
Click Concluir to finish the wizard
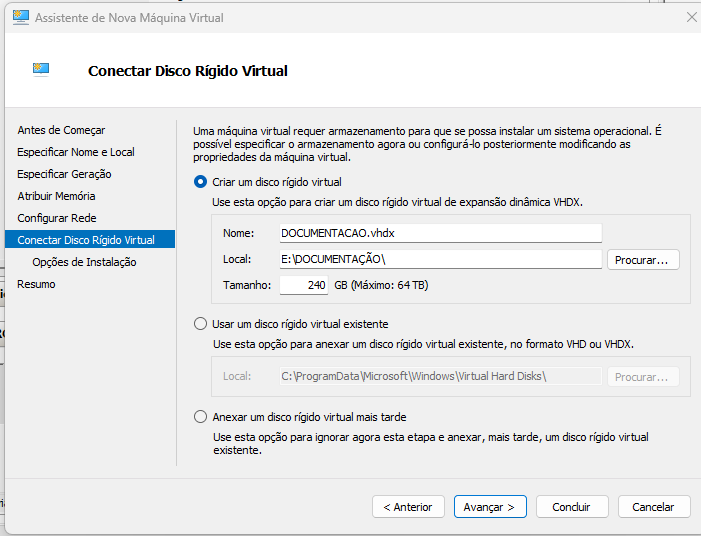[x=571, y=507]
